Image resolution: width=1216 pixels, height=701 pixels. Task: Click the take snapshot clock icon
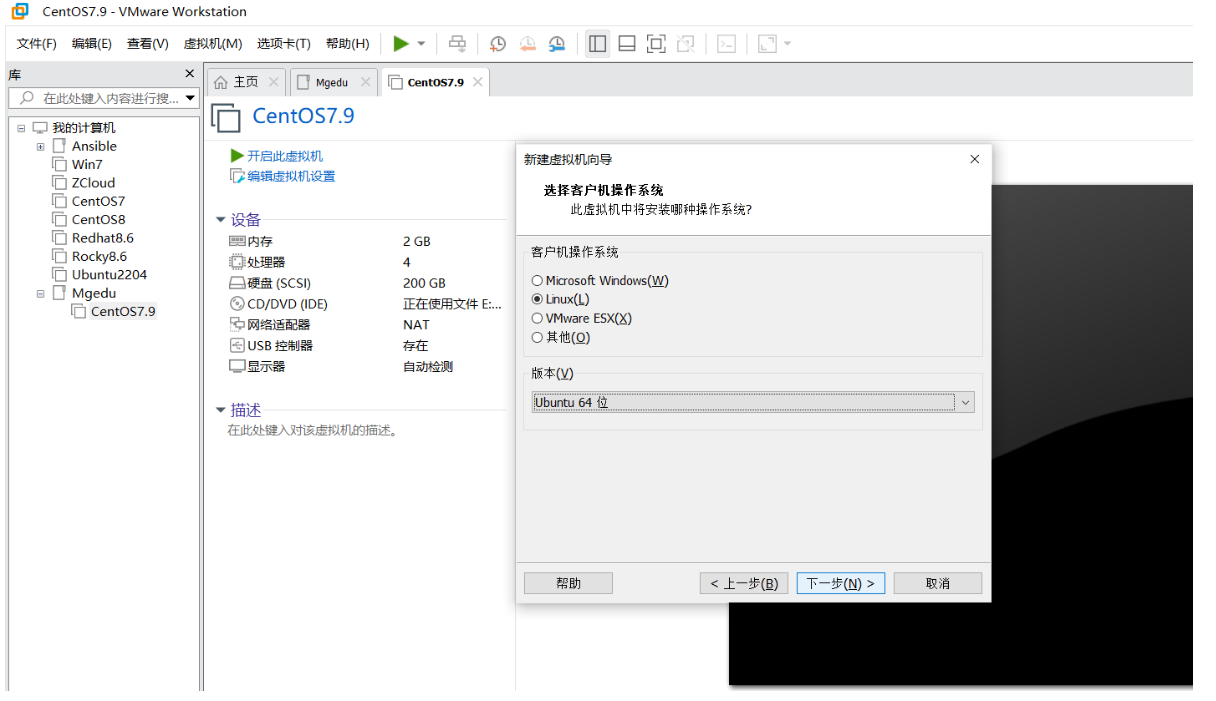coord(497,43)
